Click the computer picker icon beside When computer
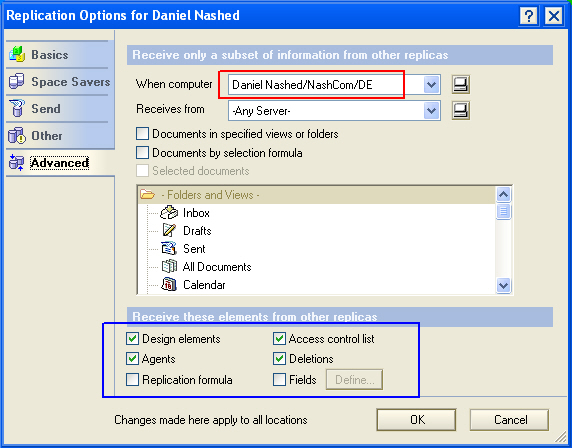Screen dimensions: 572x448 pos(461,85)
